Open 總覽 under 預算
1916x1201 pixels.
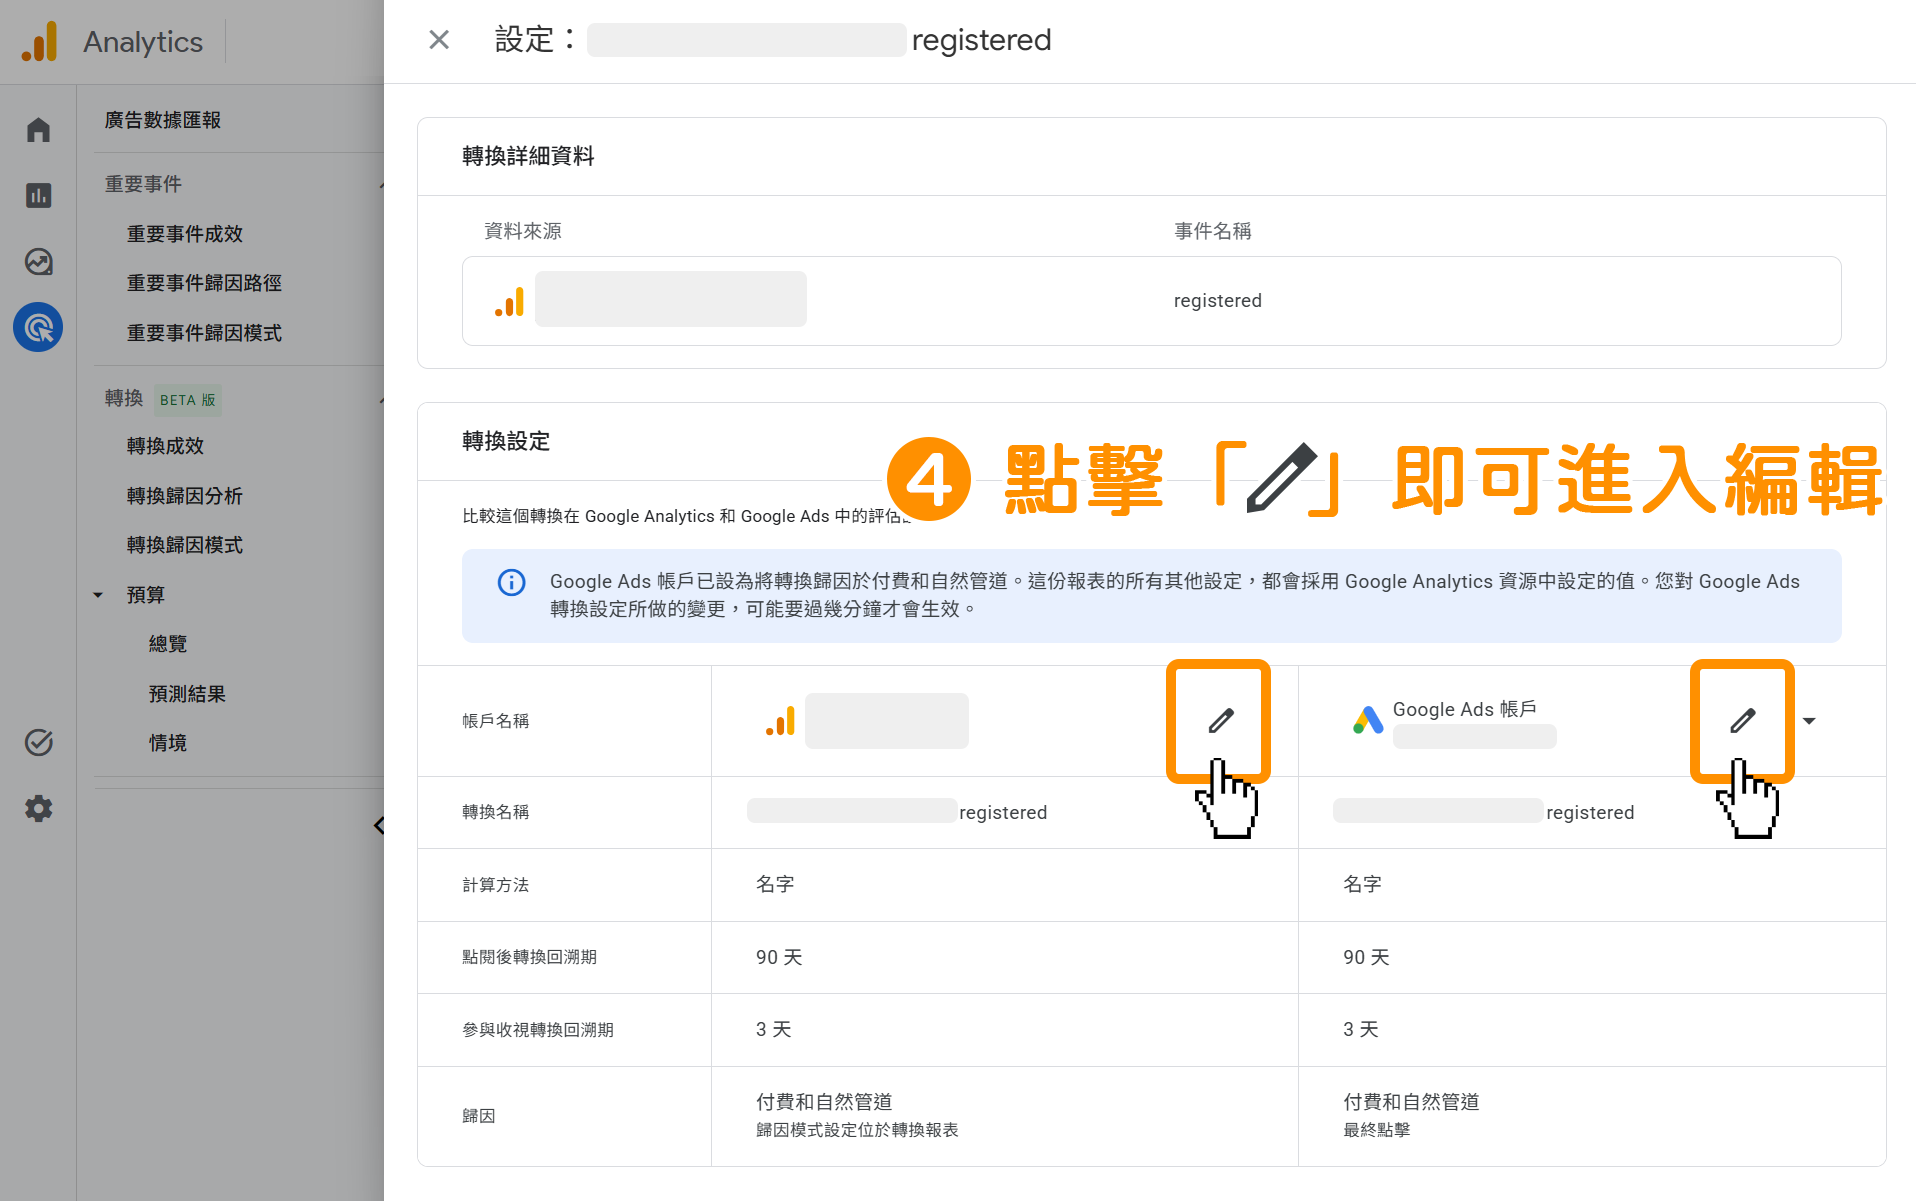168,644
